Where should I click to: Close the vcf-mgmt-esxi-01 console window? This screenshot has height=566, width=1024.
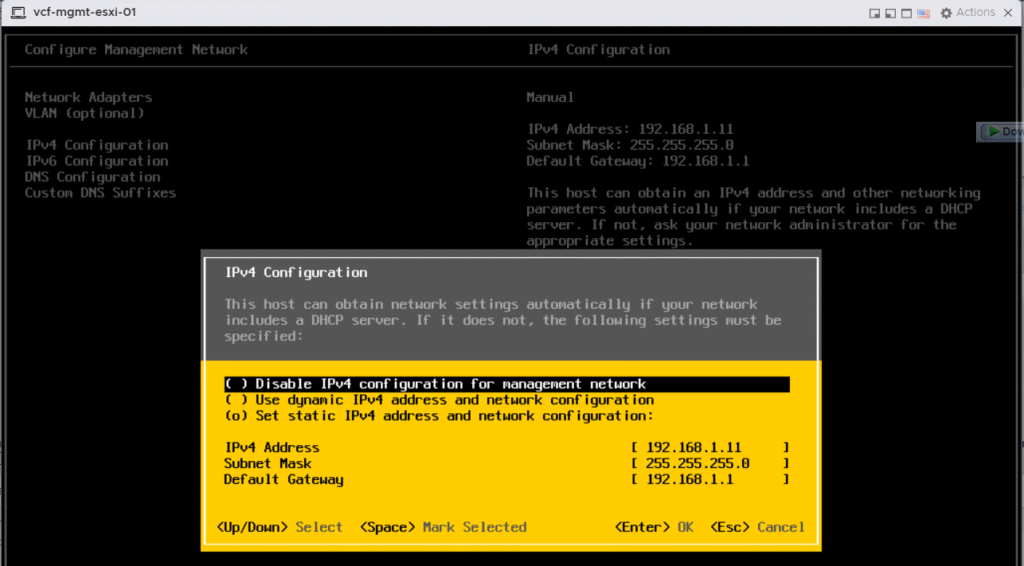(1010, 13)
